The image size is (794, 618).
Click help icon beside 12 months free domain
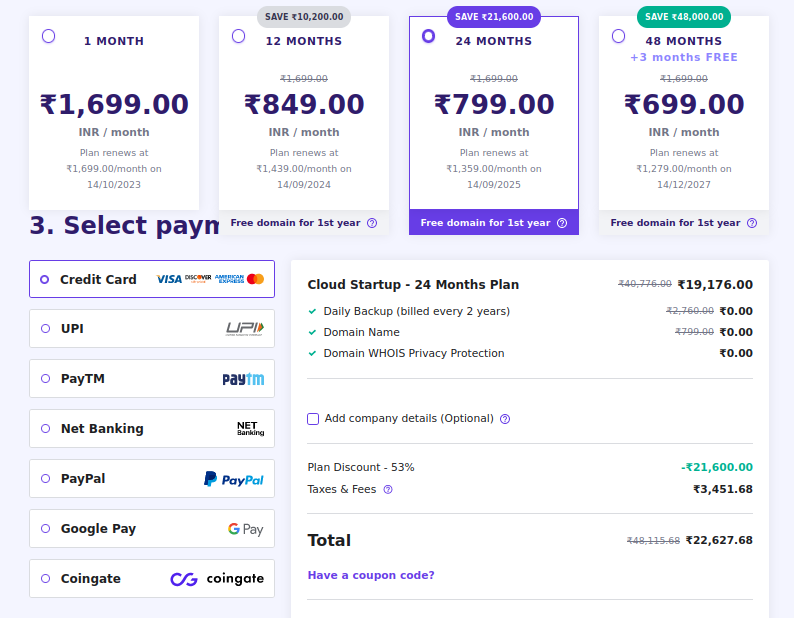372,223
